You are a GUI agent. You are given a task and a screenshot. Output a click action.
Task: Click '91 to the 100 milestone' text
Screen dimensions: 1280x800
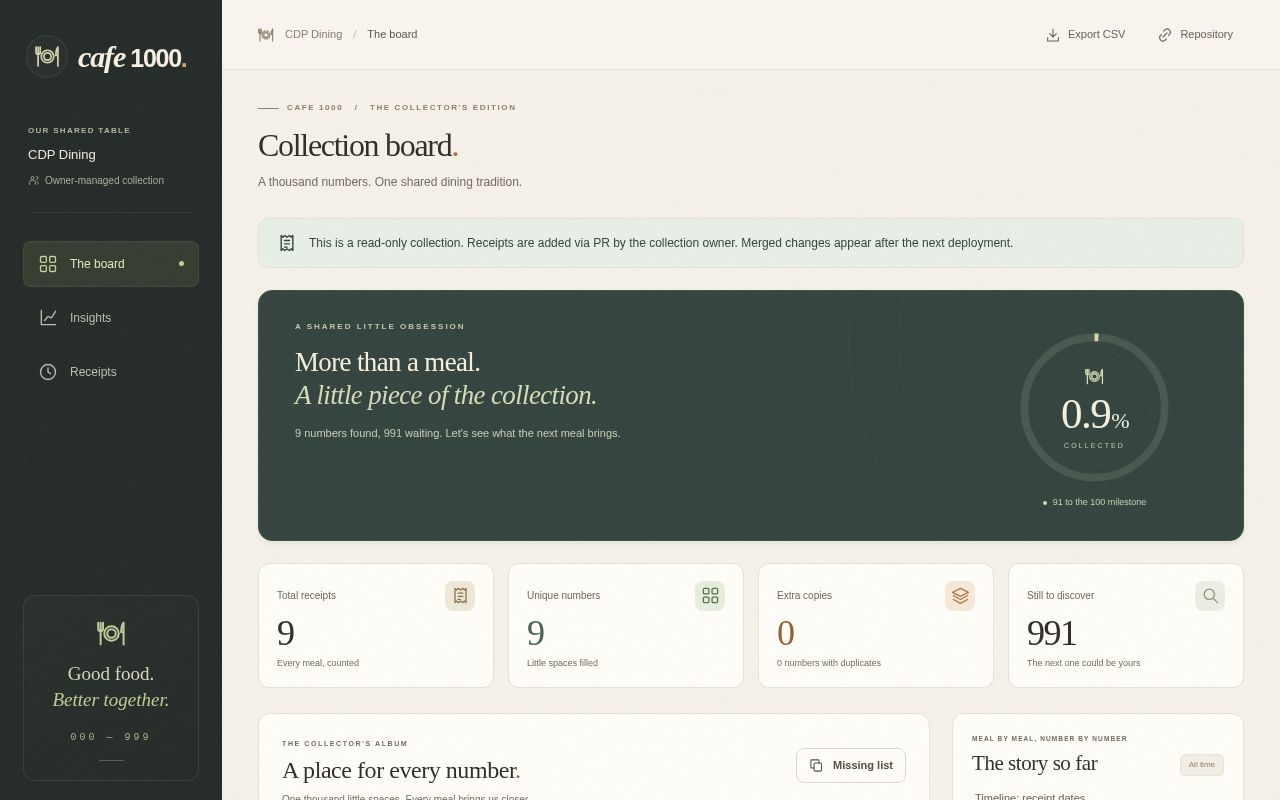tap(1099, 502)
